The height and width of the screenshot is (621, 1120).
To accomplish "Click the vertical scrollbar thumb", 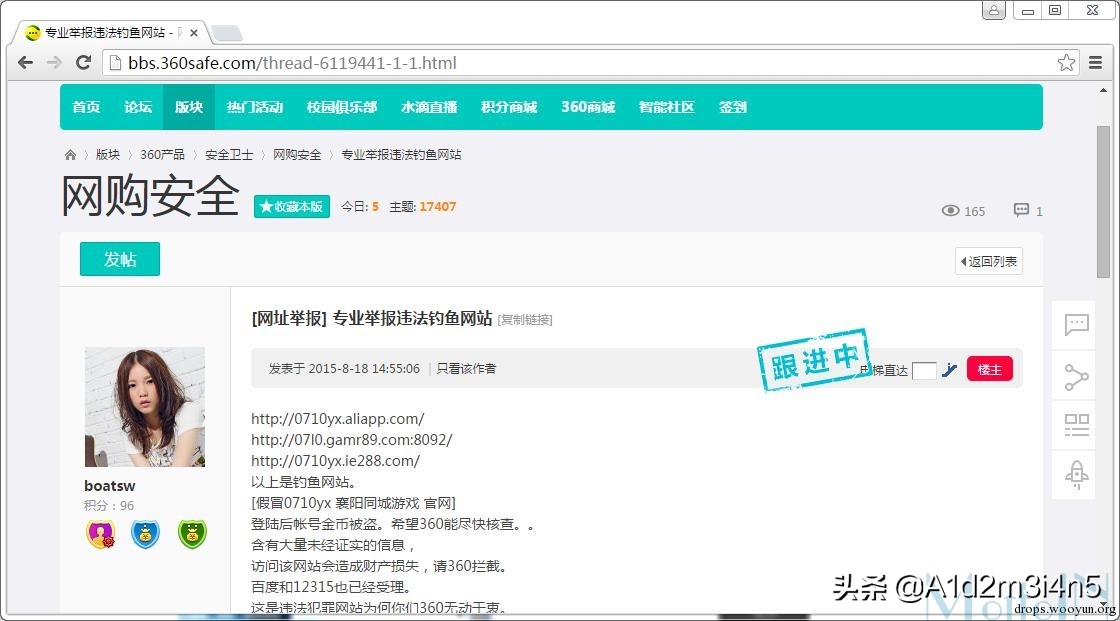I will pos(1104,202).
